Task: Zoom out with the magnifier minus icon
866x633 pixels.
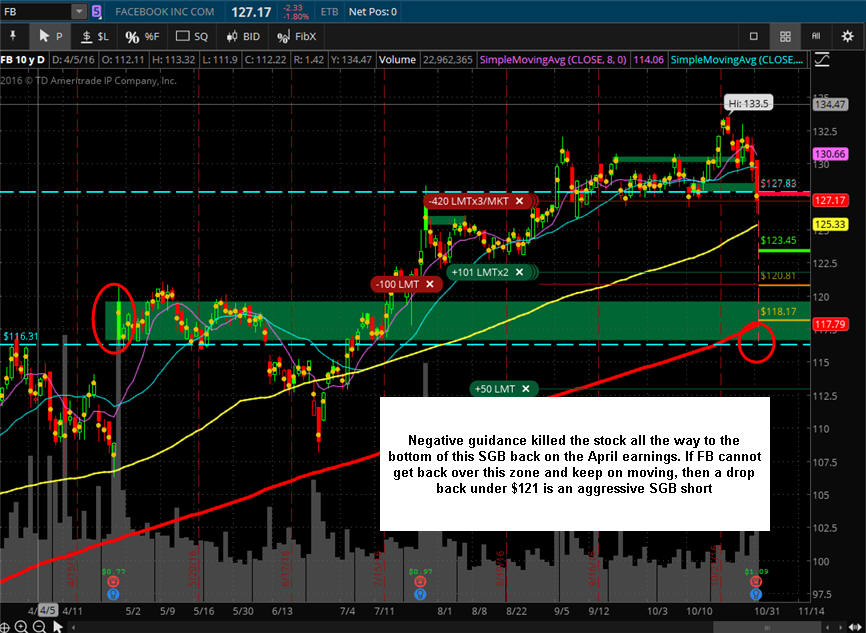Action: tap(39, 626)
